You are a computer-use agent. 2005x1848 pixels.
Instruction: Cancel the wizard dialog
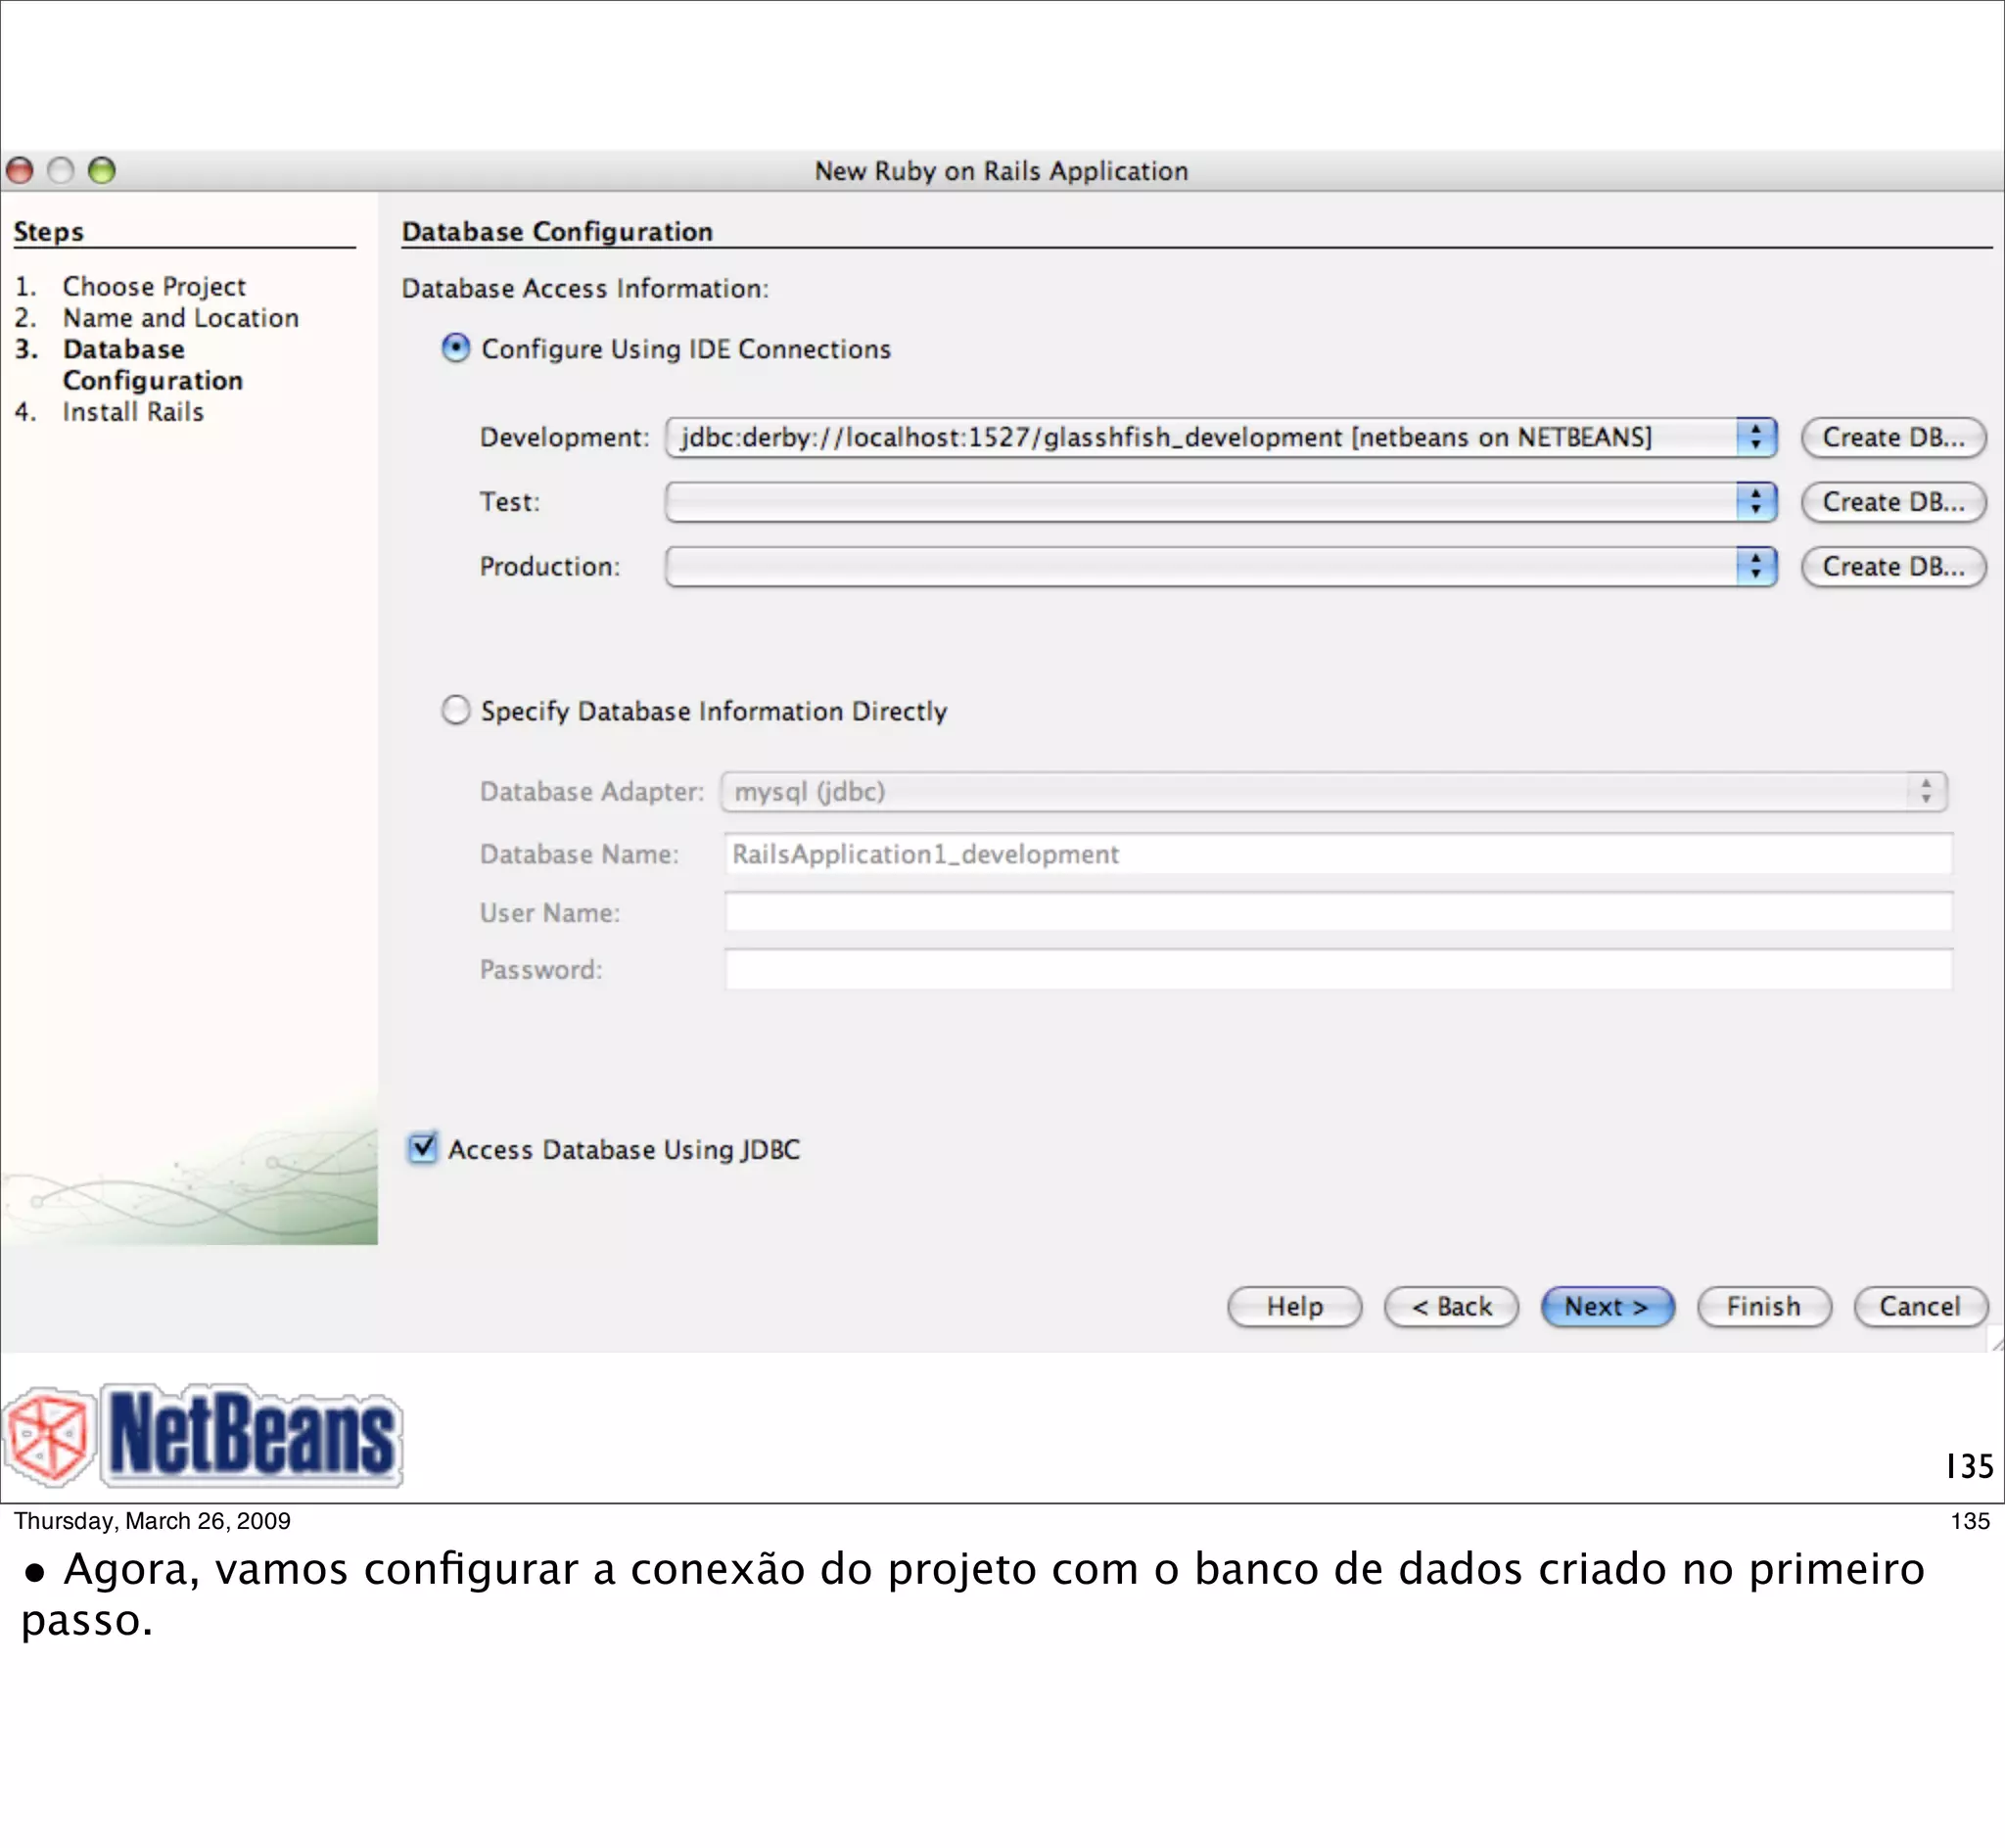coord(1919,1306)
